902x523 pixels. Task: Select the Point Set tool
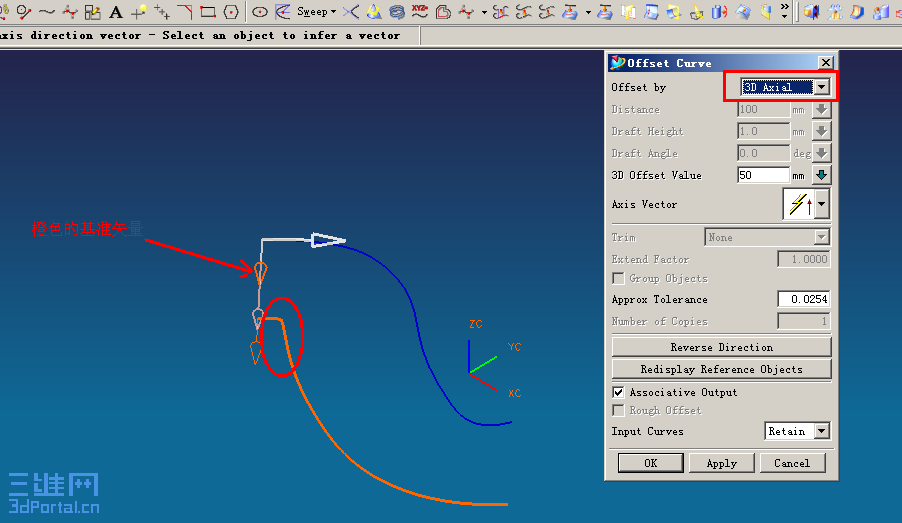[x=162, y=12]
